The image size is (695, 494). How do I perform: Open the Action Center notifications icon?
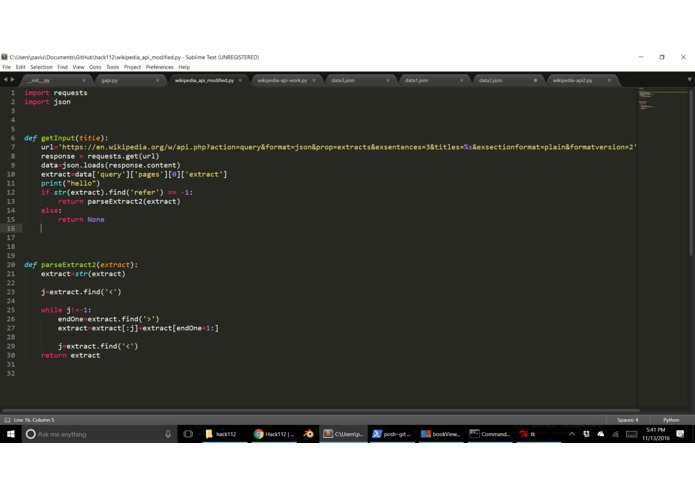(680, 434)
